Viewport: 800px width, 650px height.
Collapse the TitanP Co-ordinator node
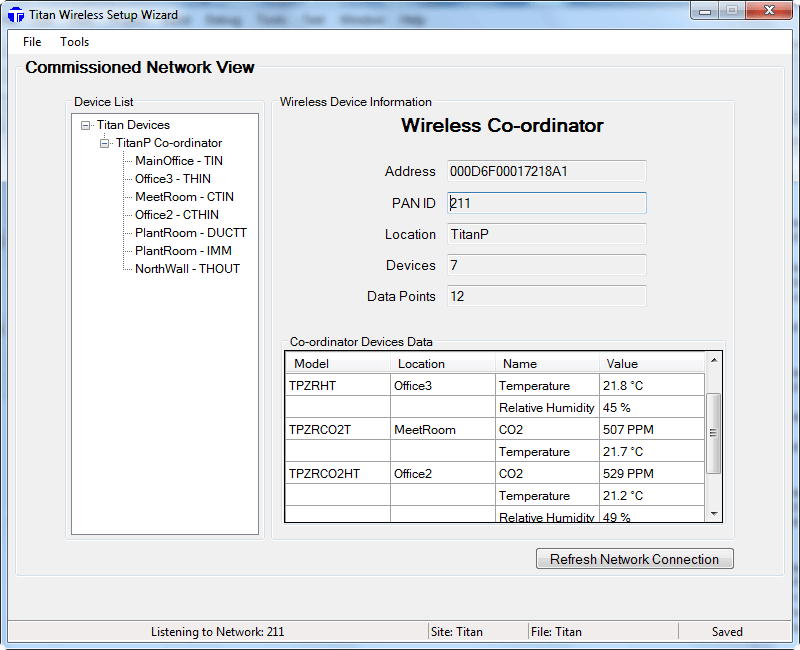coord(104,143)
